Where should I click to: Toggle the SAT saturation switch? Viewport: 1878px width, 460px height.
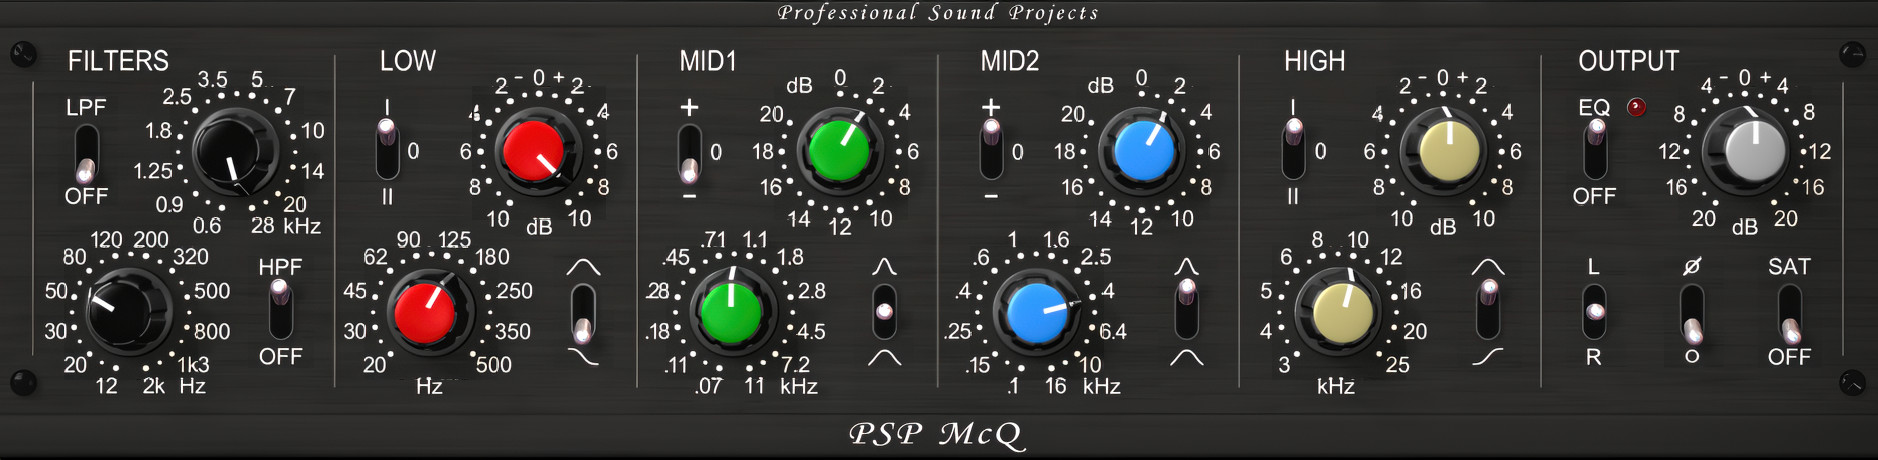[1790, 314]
